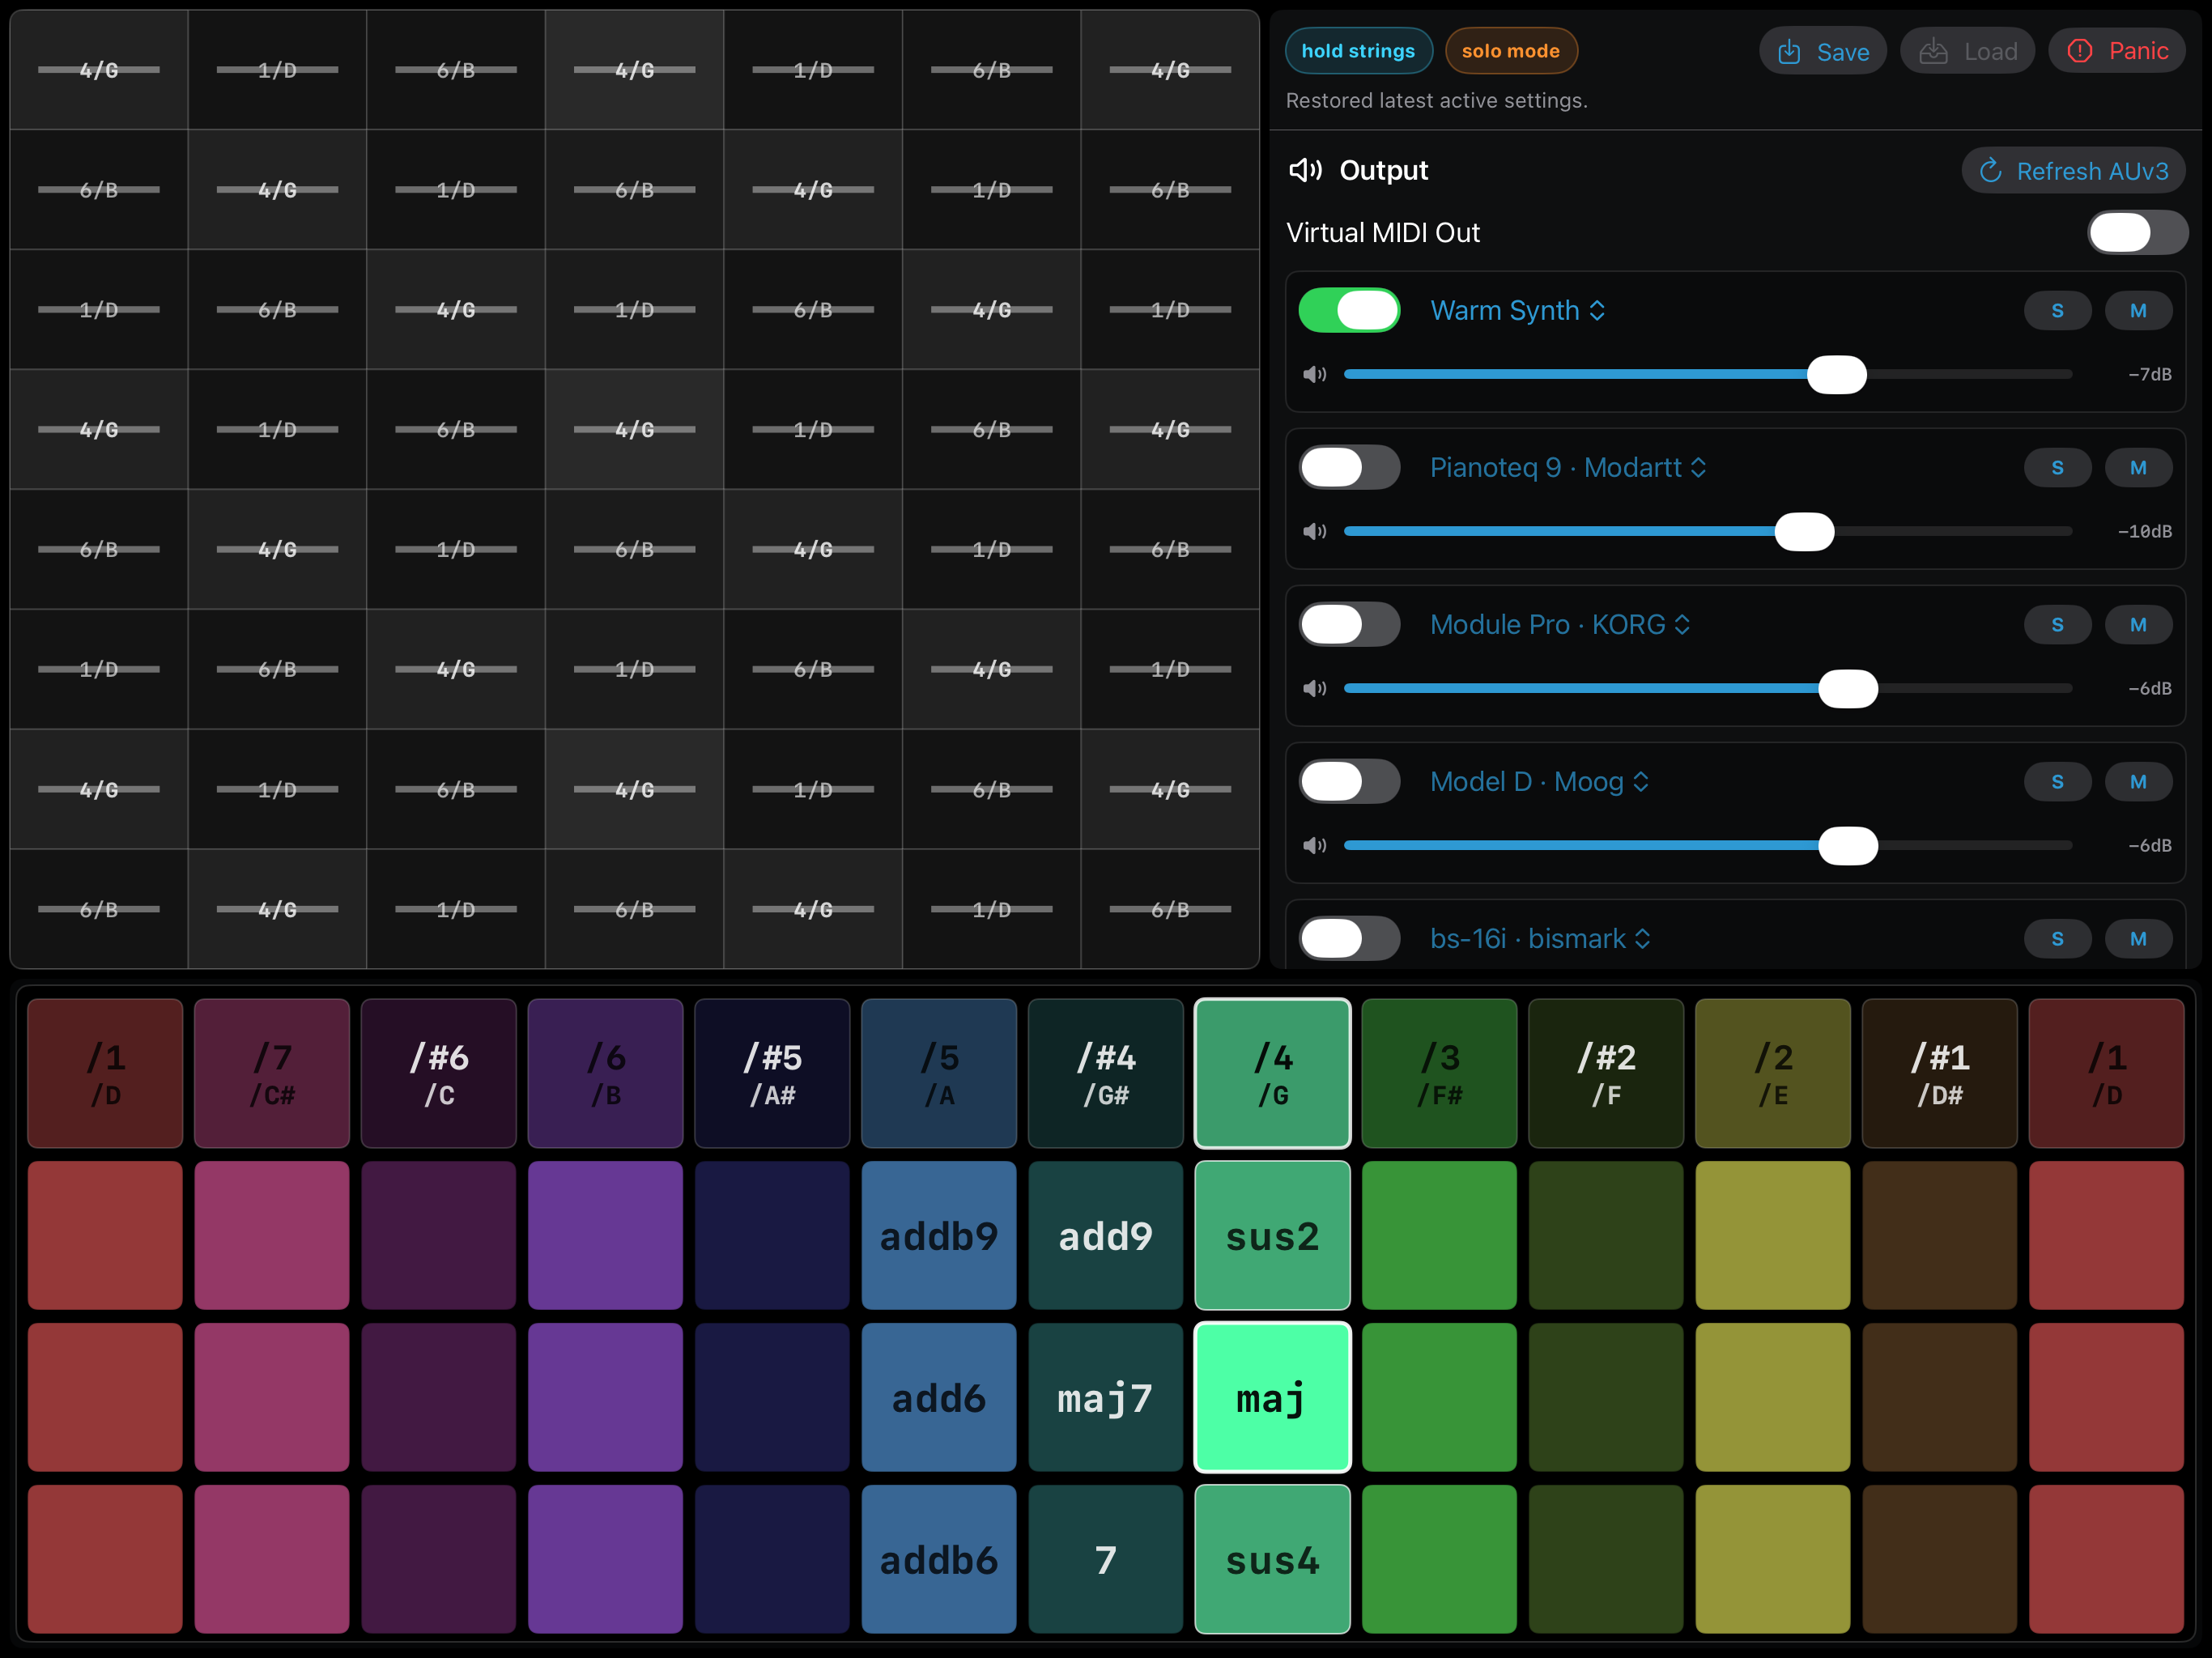This screenshot has width=2212, height=1658.
Task: Play the addb9 chord pad
Action: pyautogui.click(x=939, y=1236)
